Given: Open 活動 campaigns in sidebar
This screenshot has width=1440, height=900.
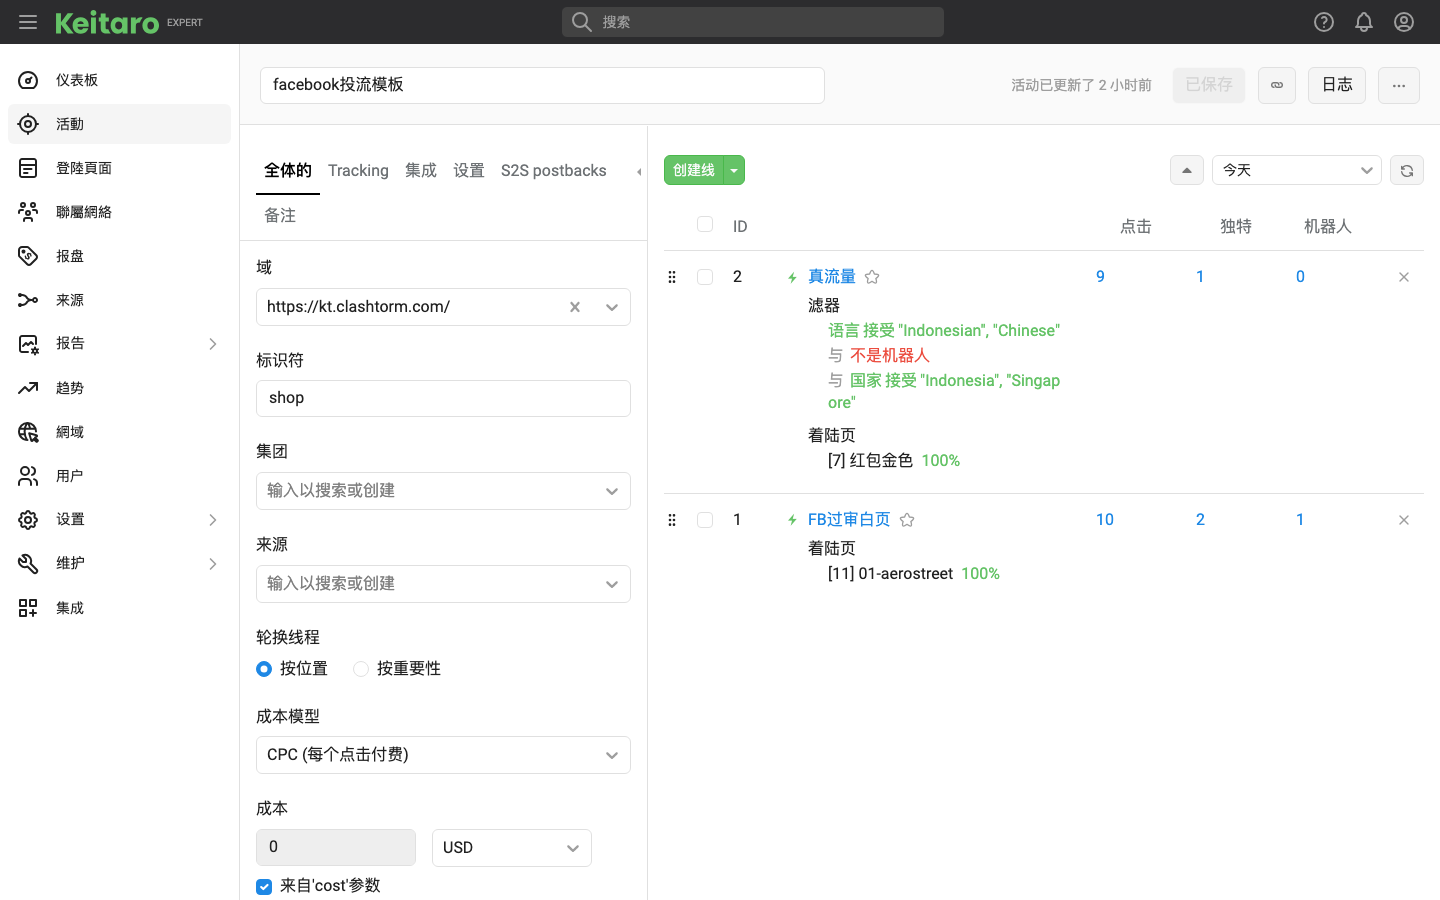Looking at the screenshot, I should coord(119,124).
